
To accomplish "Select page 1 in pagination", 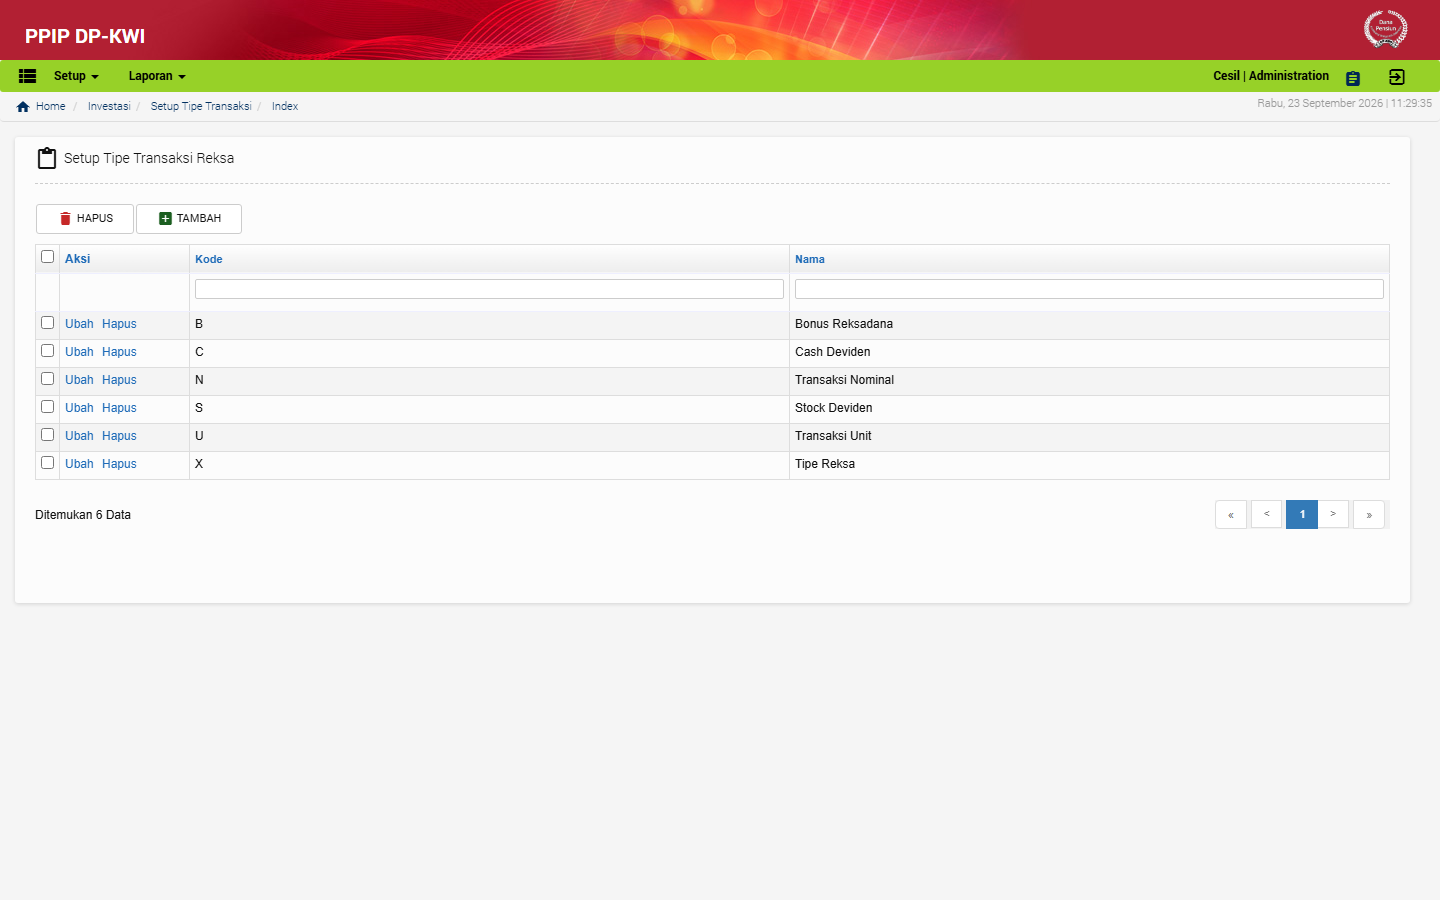I will pyautogui.click(x=1302, y=514).
